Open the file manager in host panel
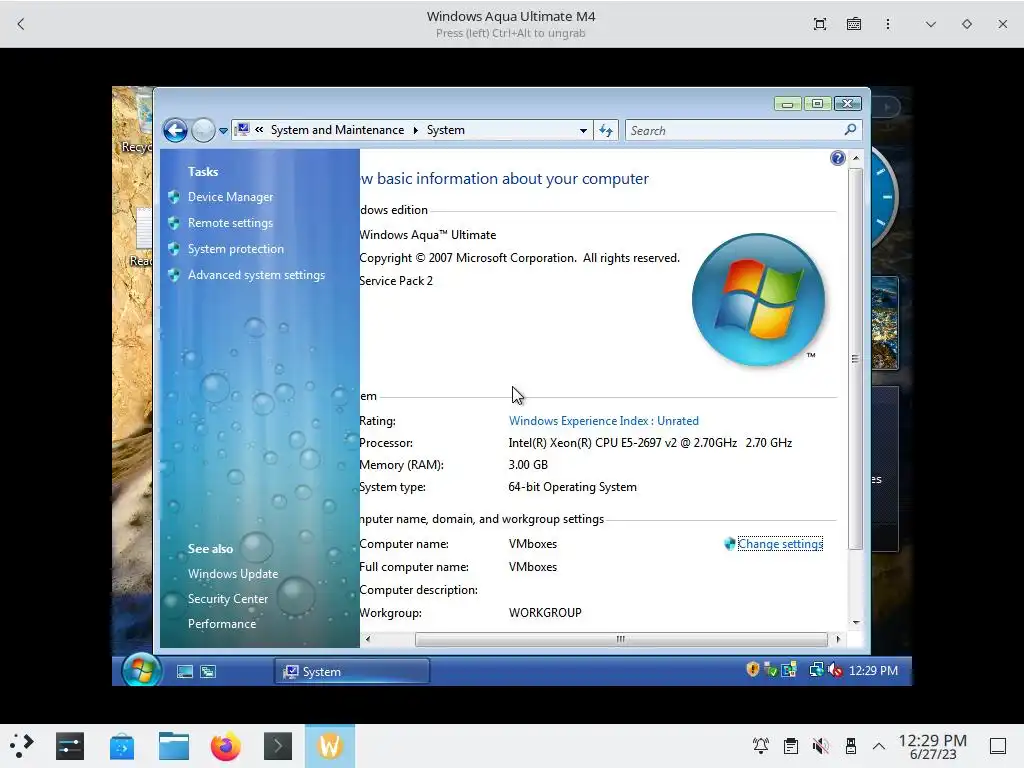The image size is (1024, 768). coord(174,746)
